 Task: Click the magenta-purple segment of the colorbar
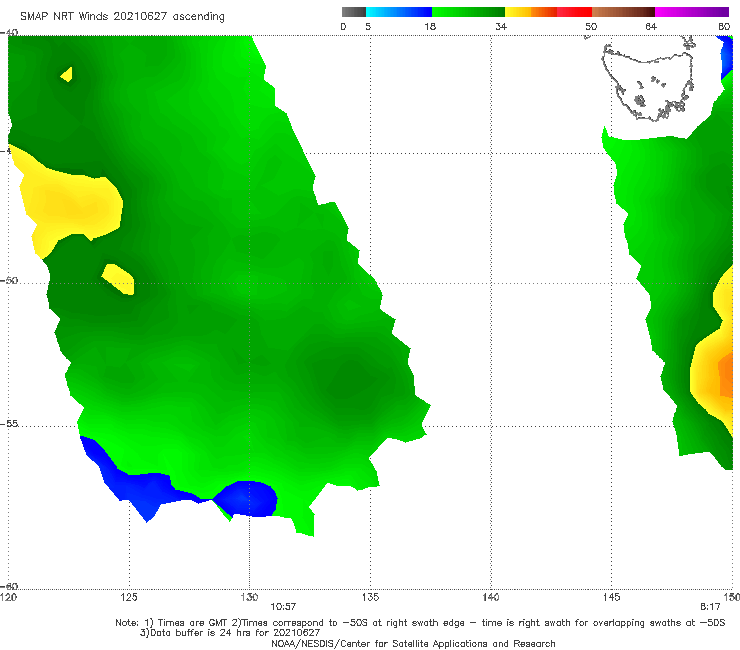point(692,12)
